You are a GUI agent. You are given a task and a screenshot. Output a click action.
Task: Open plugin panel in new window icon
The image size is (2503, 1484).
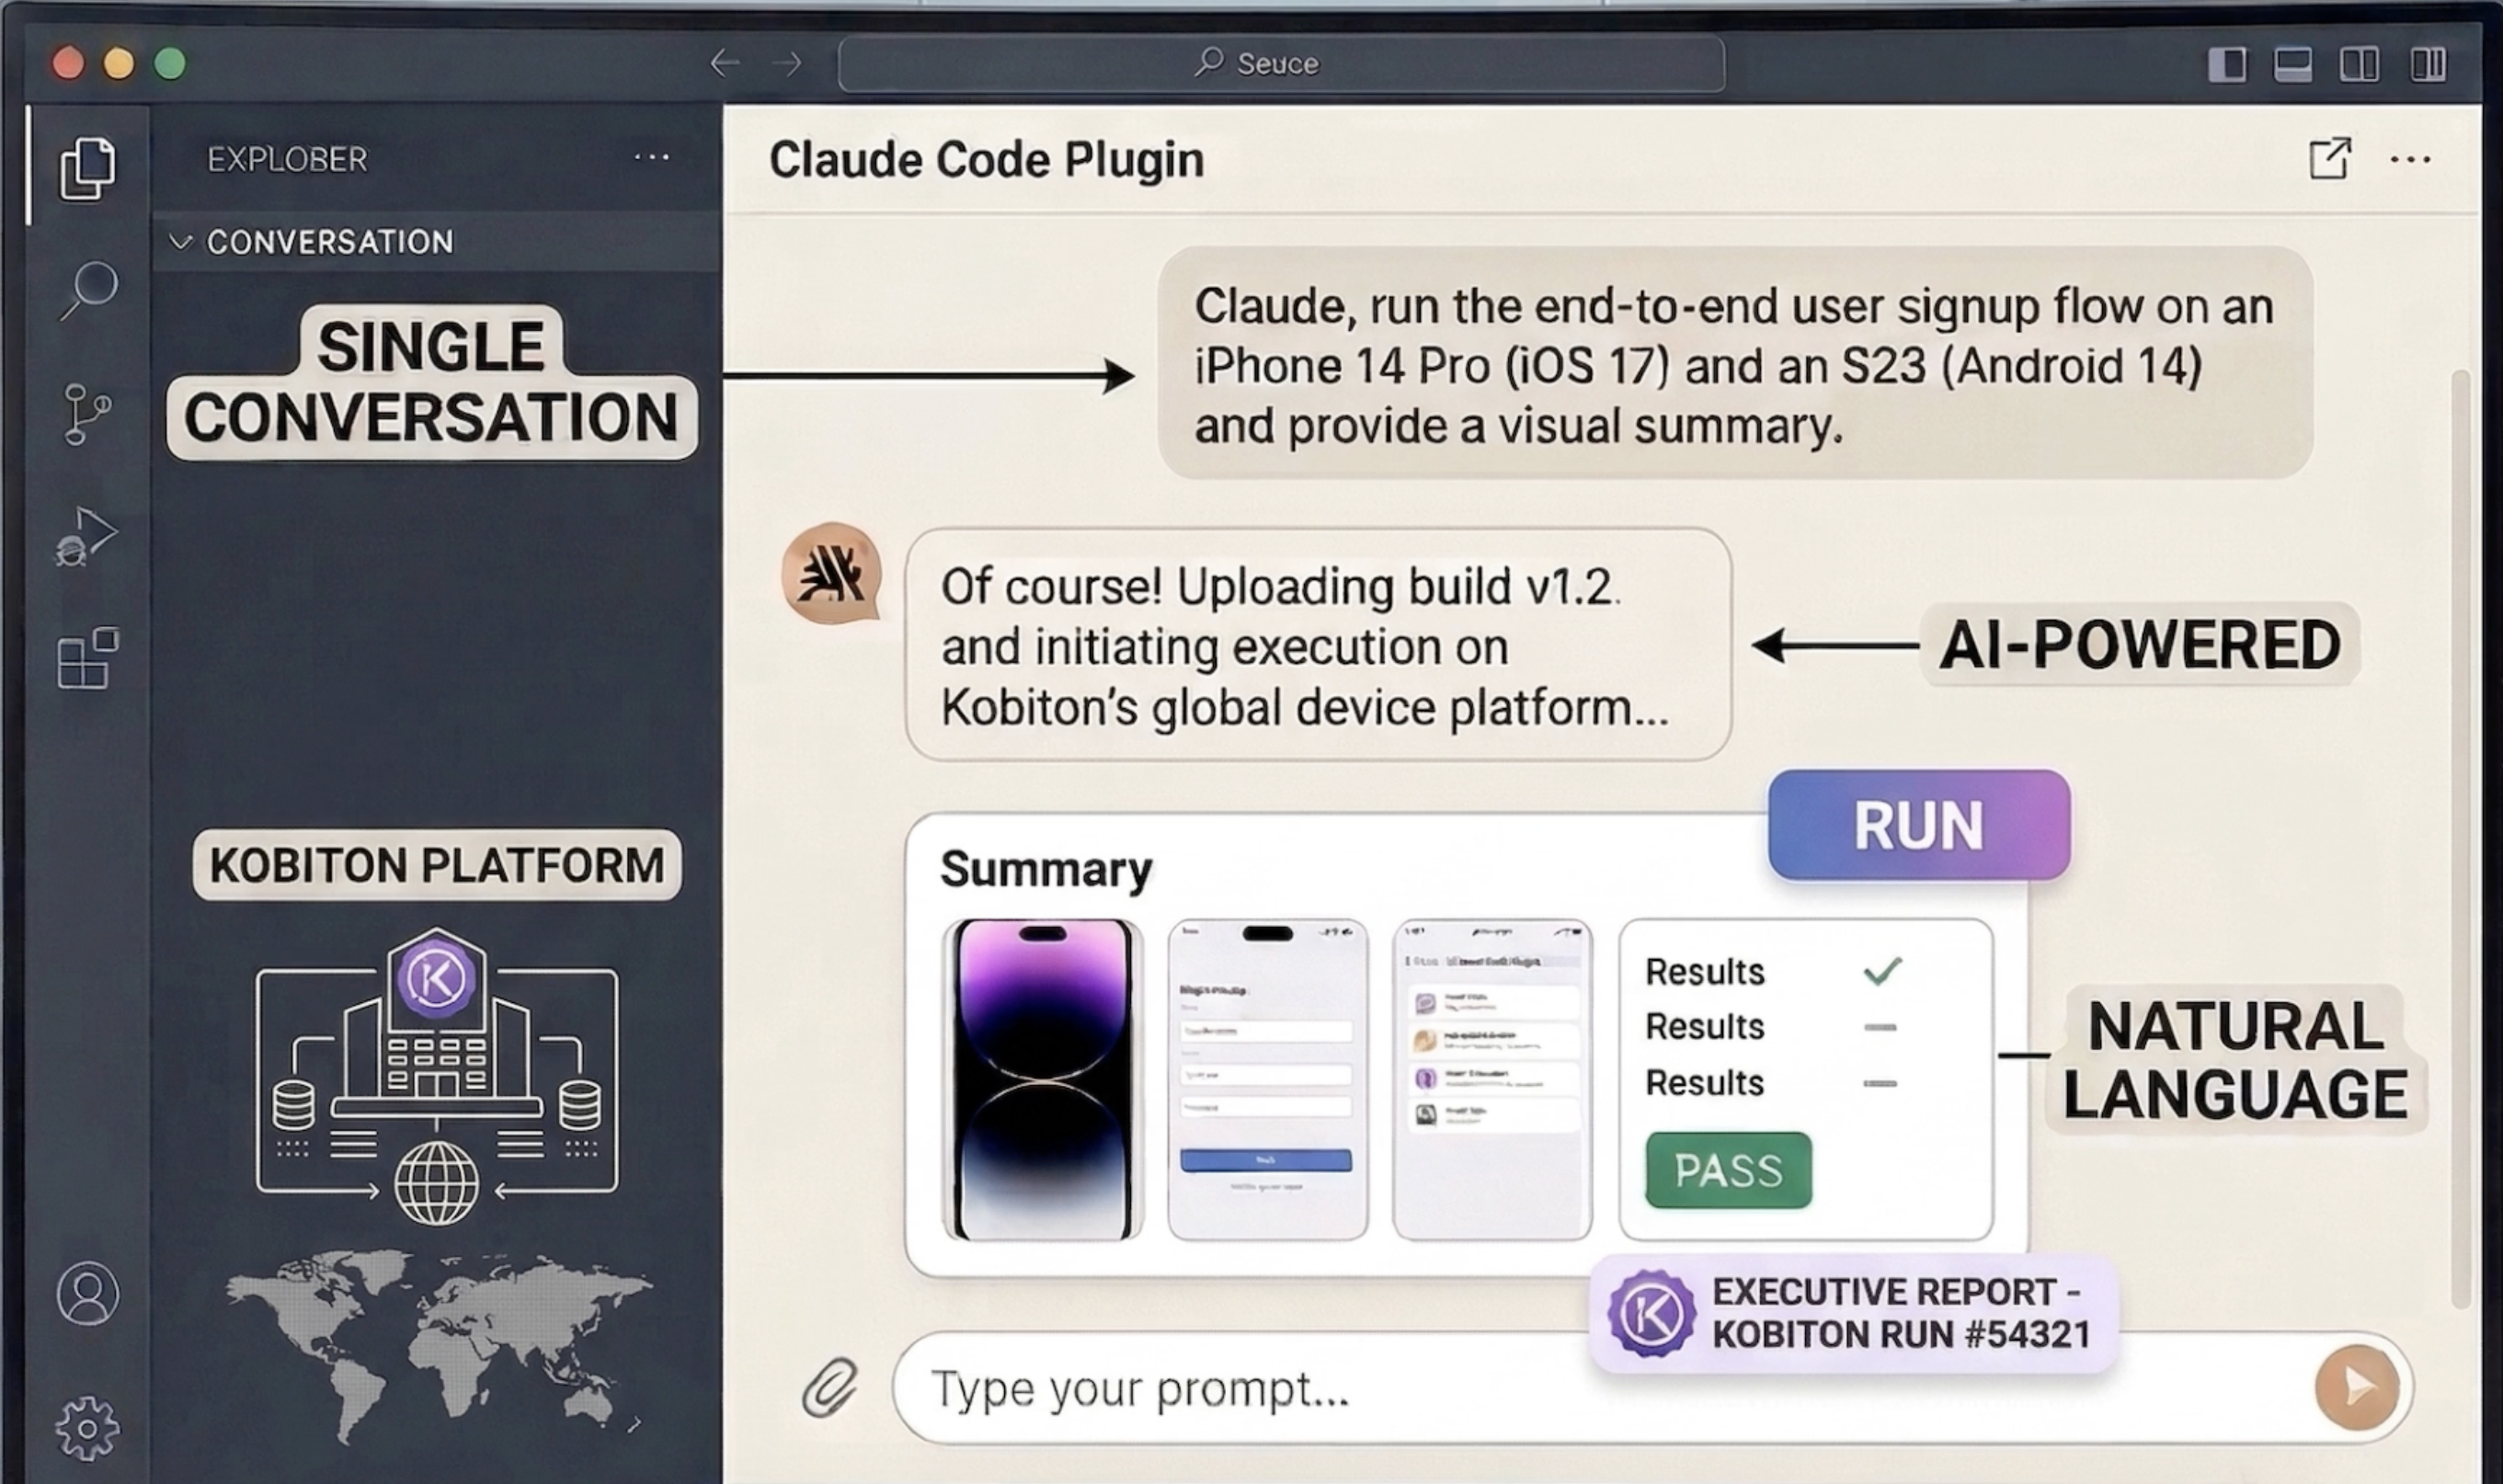[2329, 159]
